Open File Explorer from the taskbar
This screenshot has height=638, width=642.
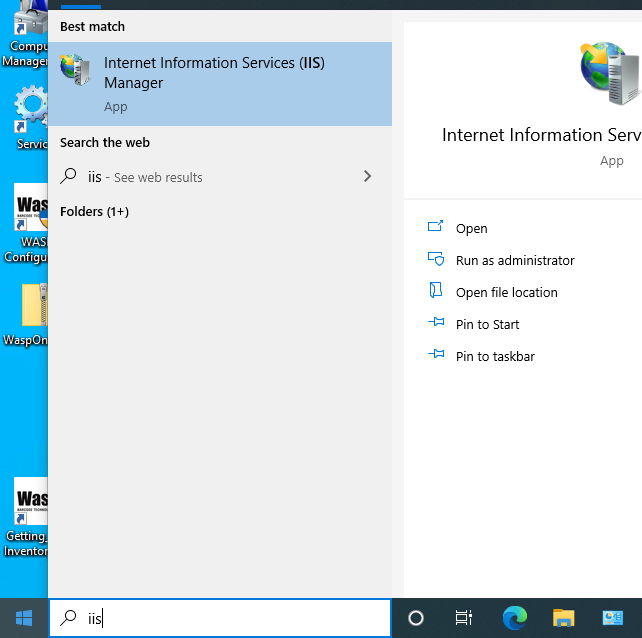[x=563, y=618]
